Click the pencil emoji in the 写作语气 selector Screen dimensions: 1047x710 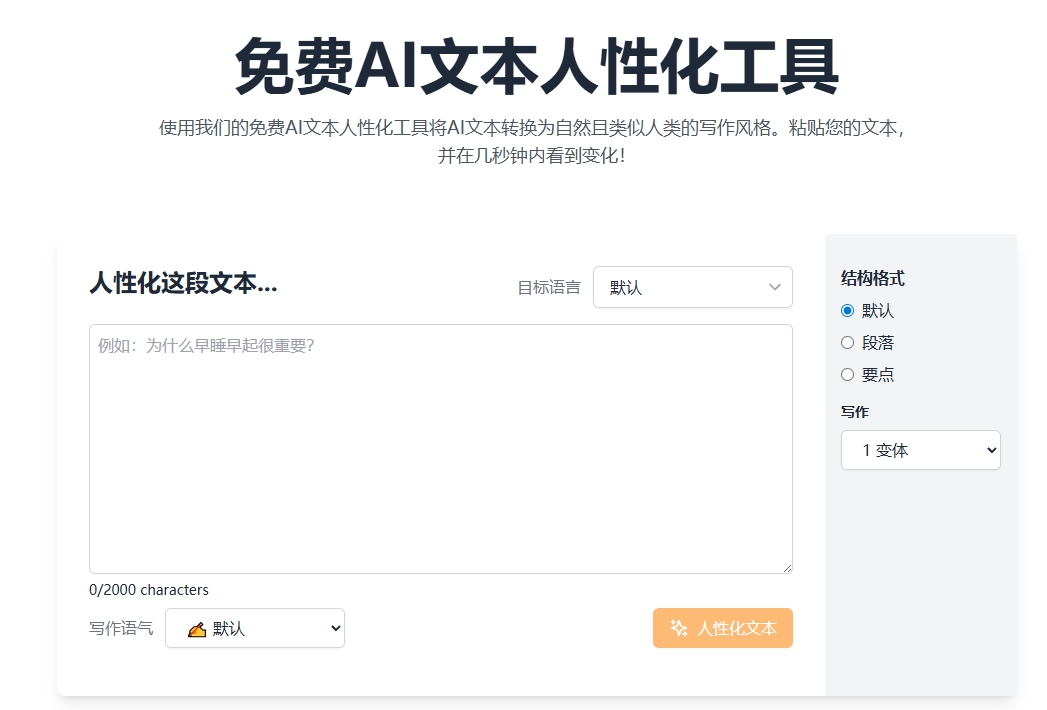point(196,629)
